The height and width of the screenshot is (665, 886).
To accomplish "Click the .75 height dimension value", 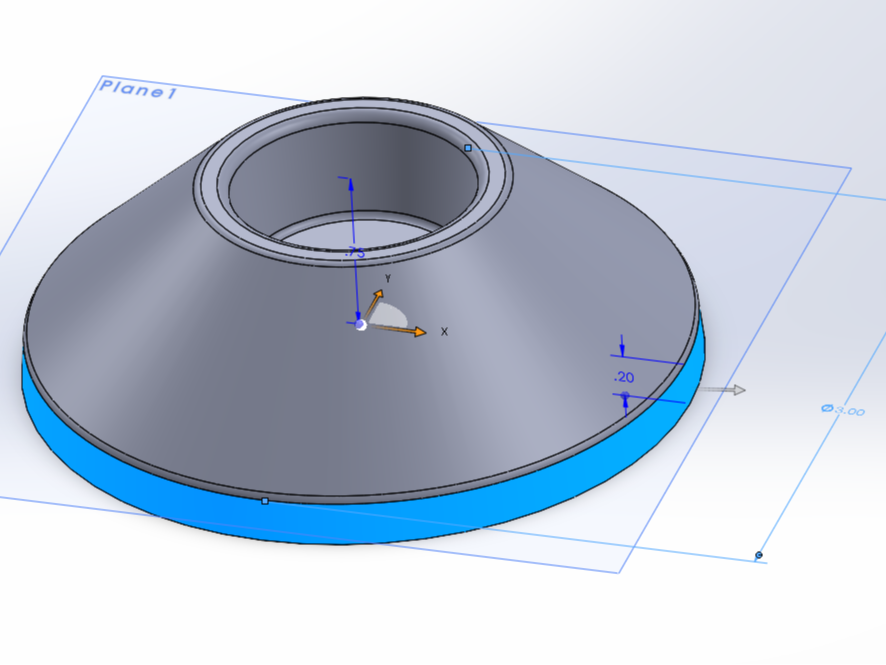I will (355, 253).
